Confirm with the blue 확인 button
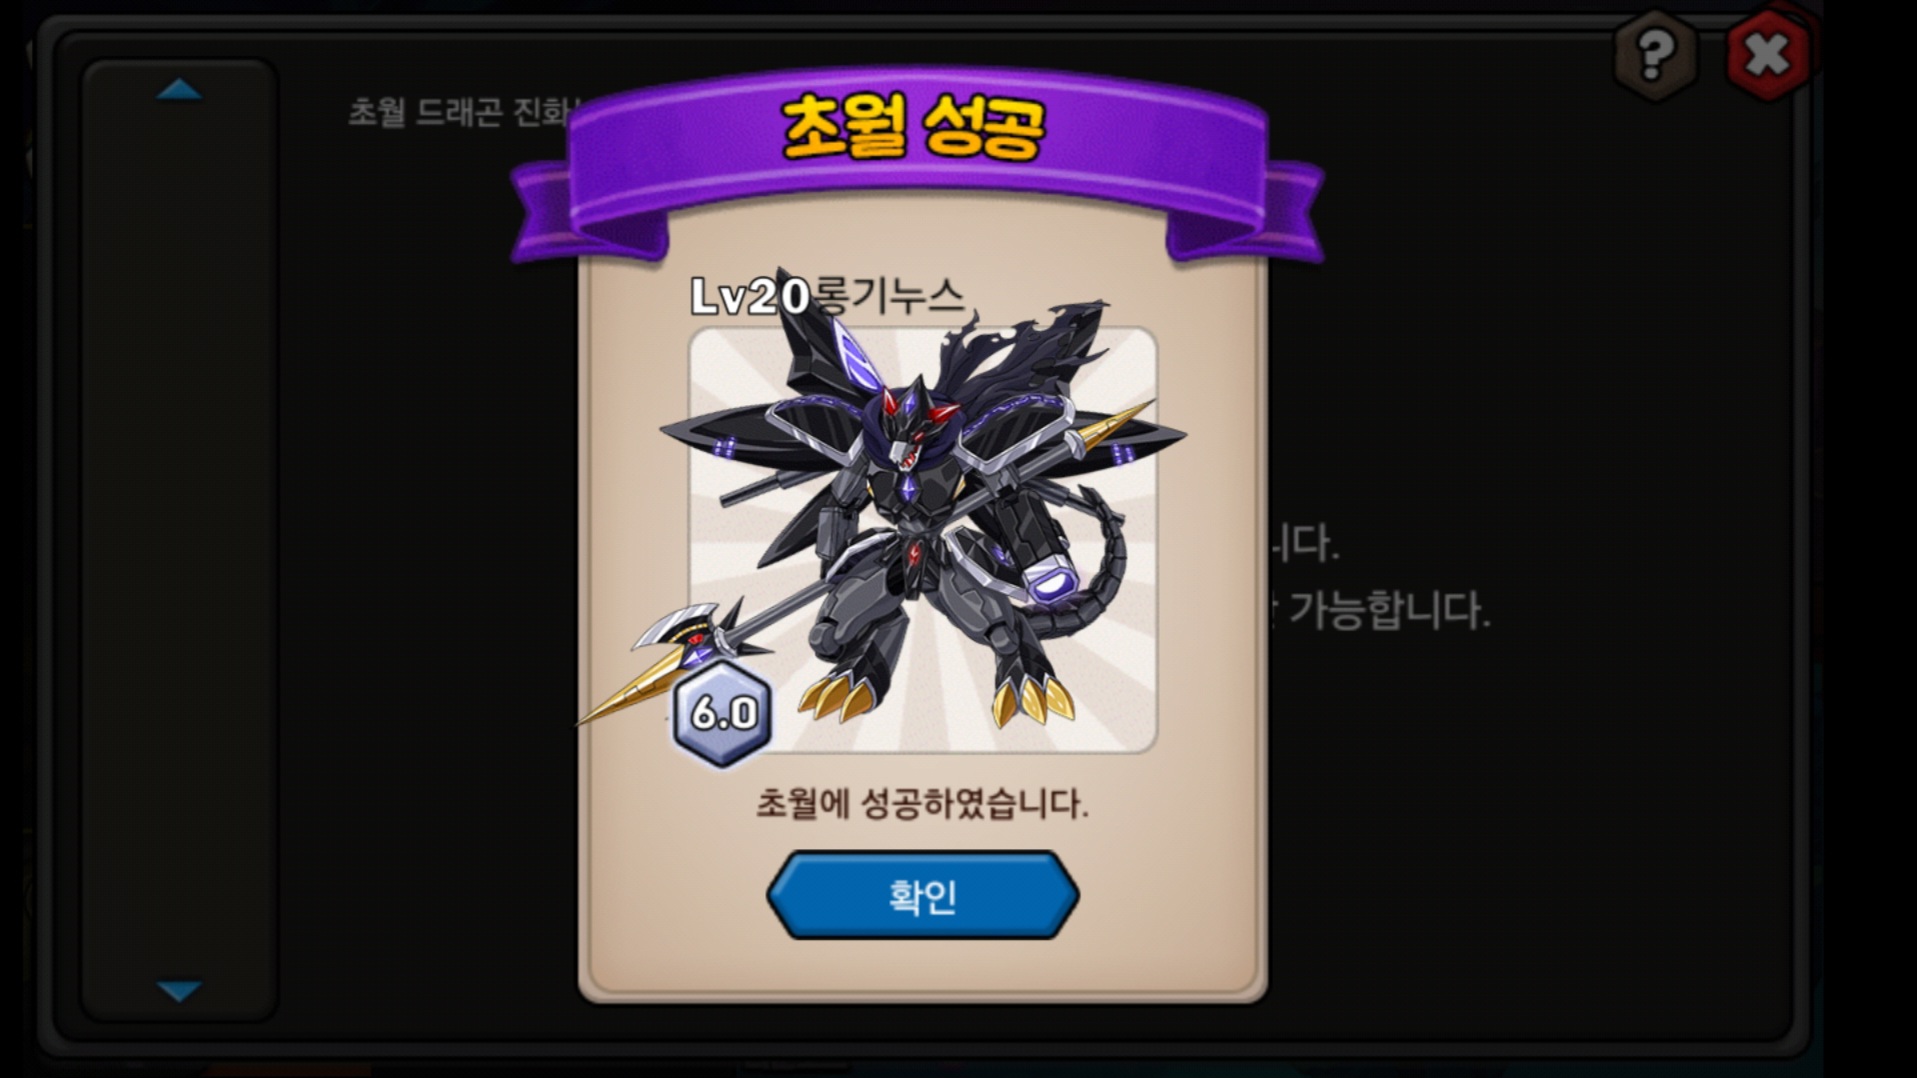This screenshot has width=1917, height=1078. tap(922, 895)
